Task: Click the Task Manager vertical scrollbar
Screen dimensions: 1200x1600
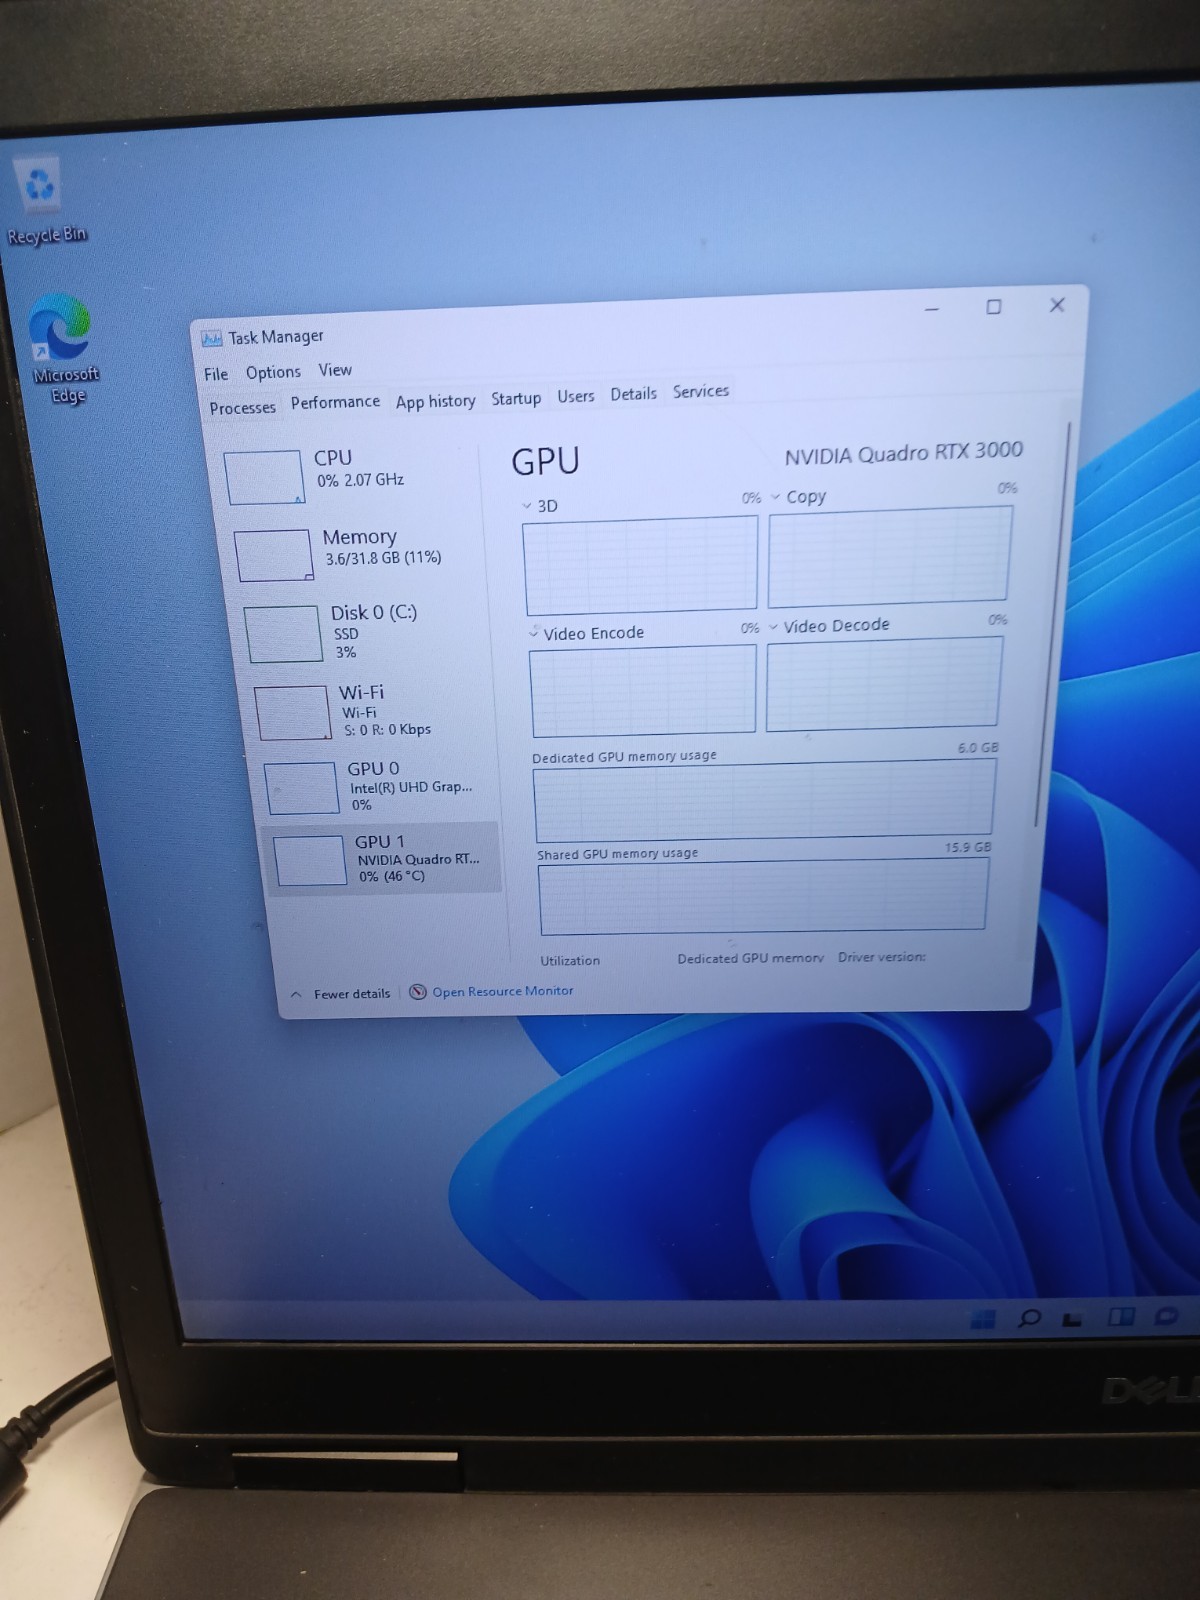Action: 1054,624
